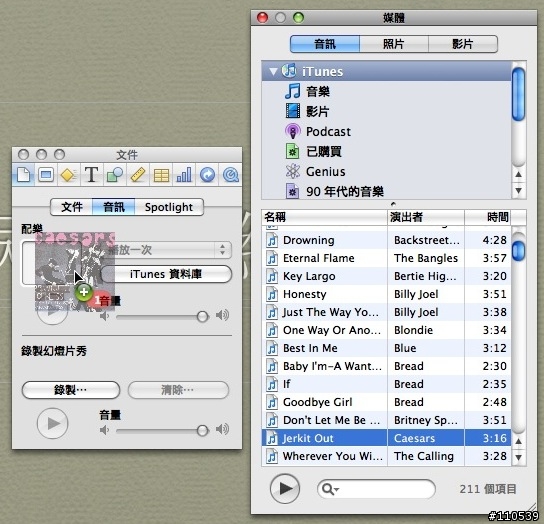Select the 90 年代的音樂 playlist
The height and width of the screenshot is (524, 544).
tap(386, 191)
